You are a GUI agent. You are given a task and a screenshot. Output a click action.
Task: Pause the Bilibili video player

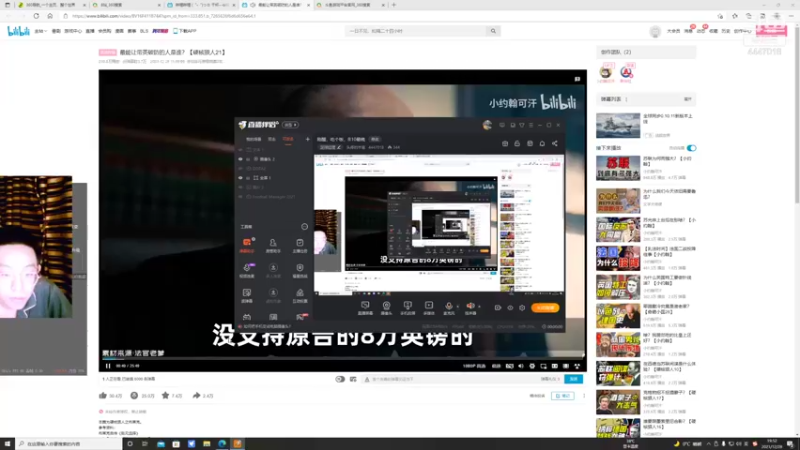[x=108, y=366]
